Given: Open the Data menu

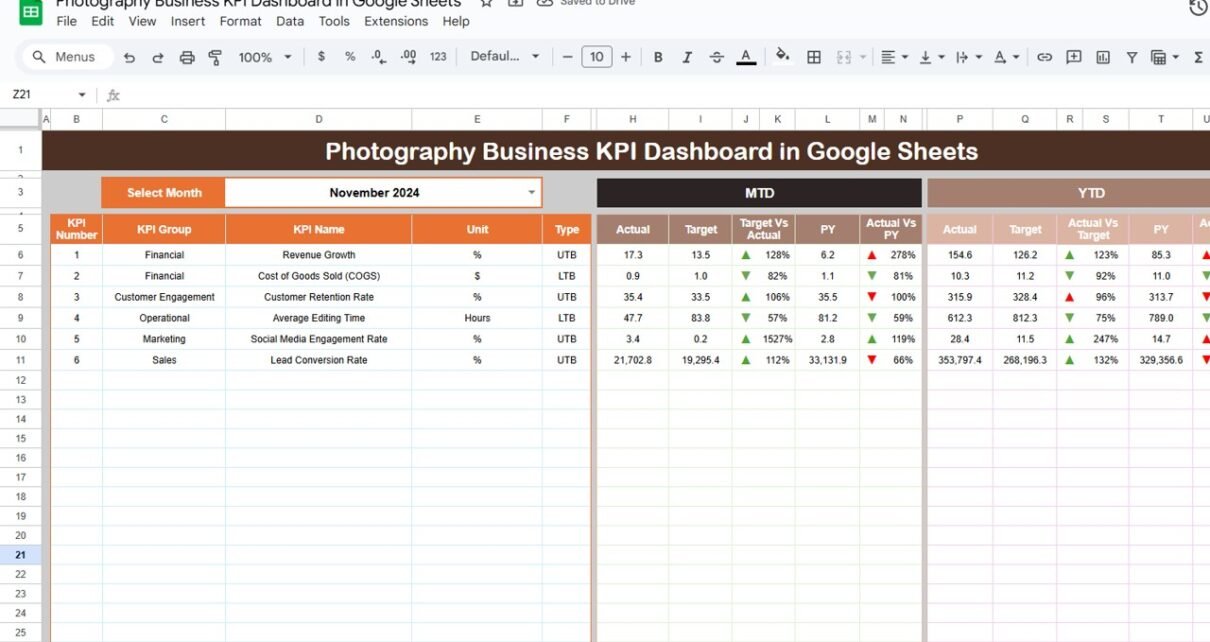Looking at the screenshot, I should [290, 21].
